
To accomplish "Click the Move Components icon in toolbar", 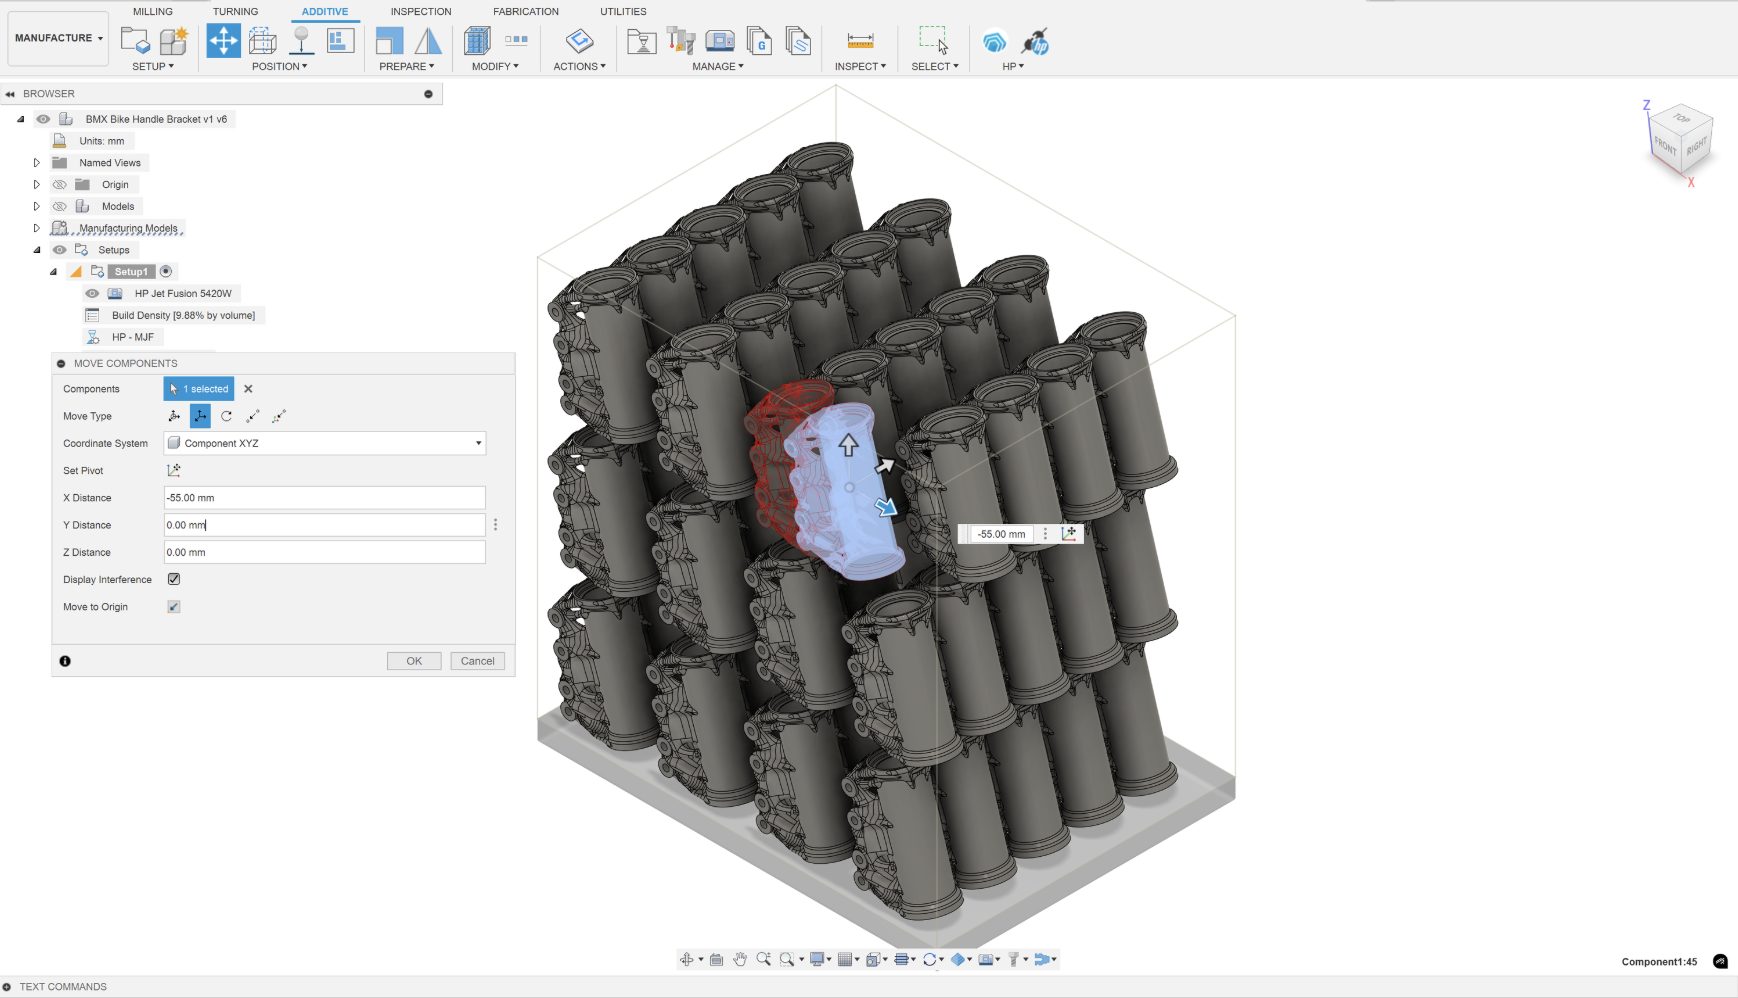I will 223,41.
